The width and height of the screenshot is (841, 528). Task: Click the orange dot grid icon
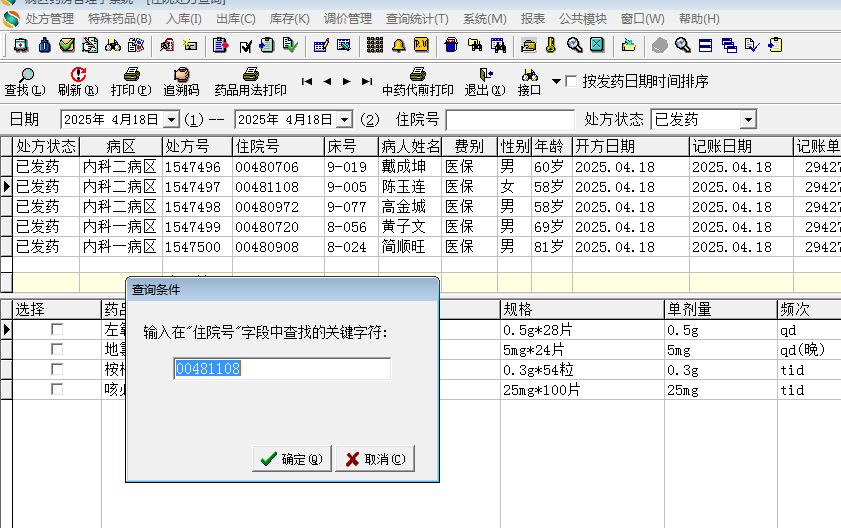(x=375, y=45)
